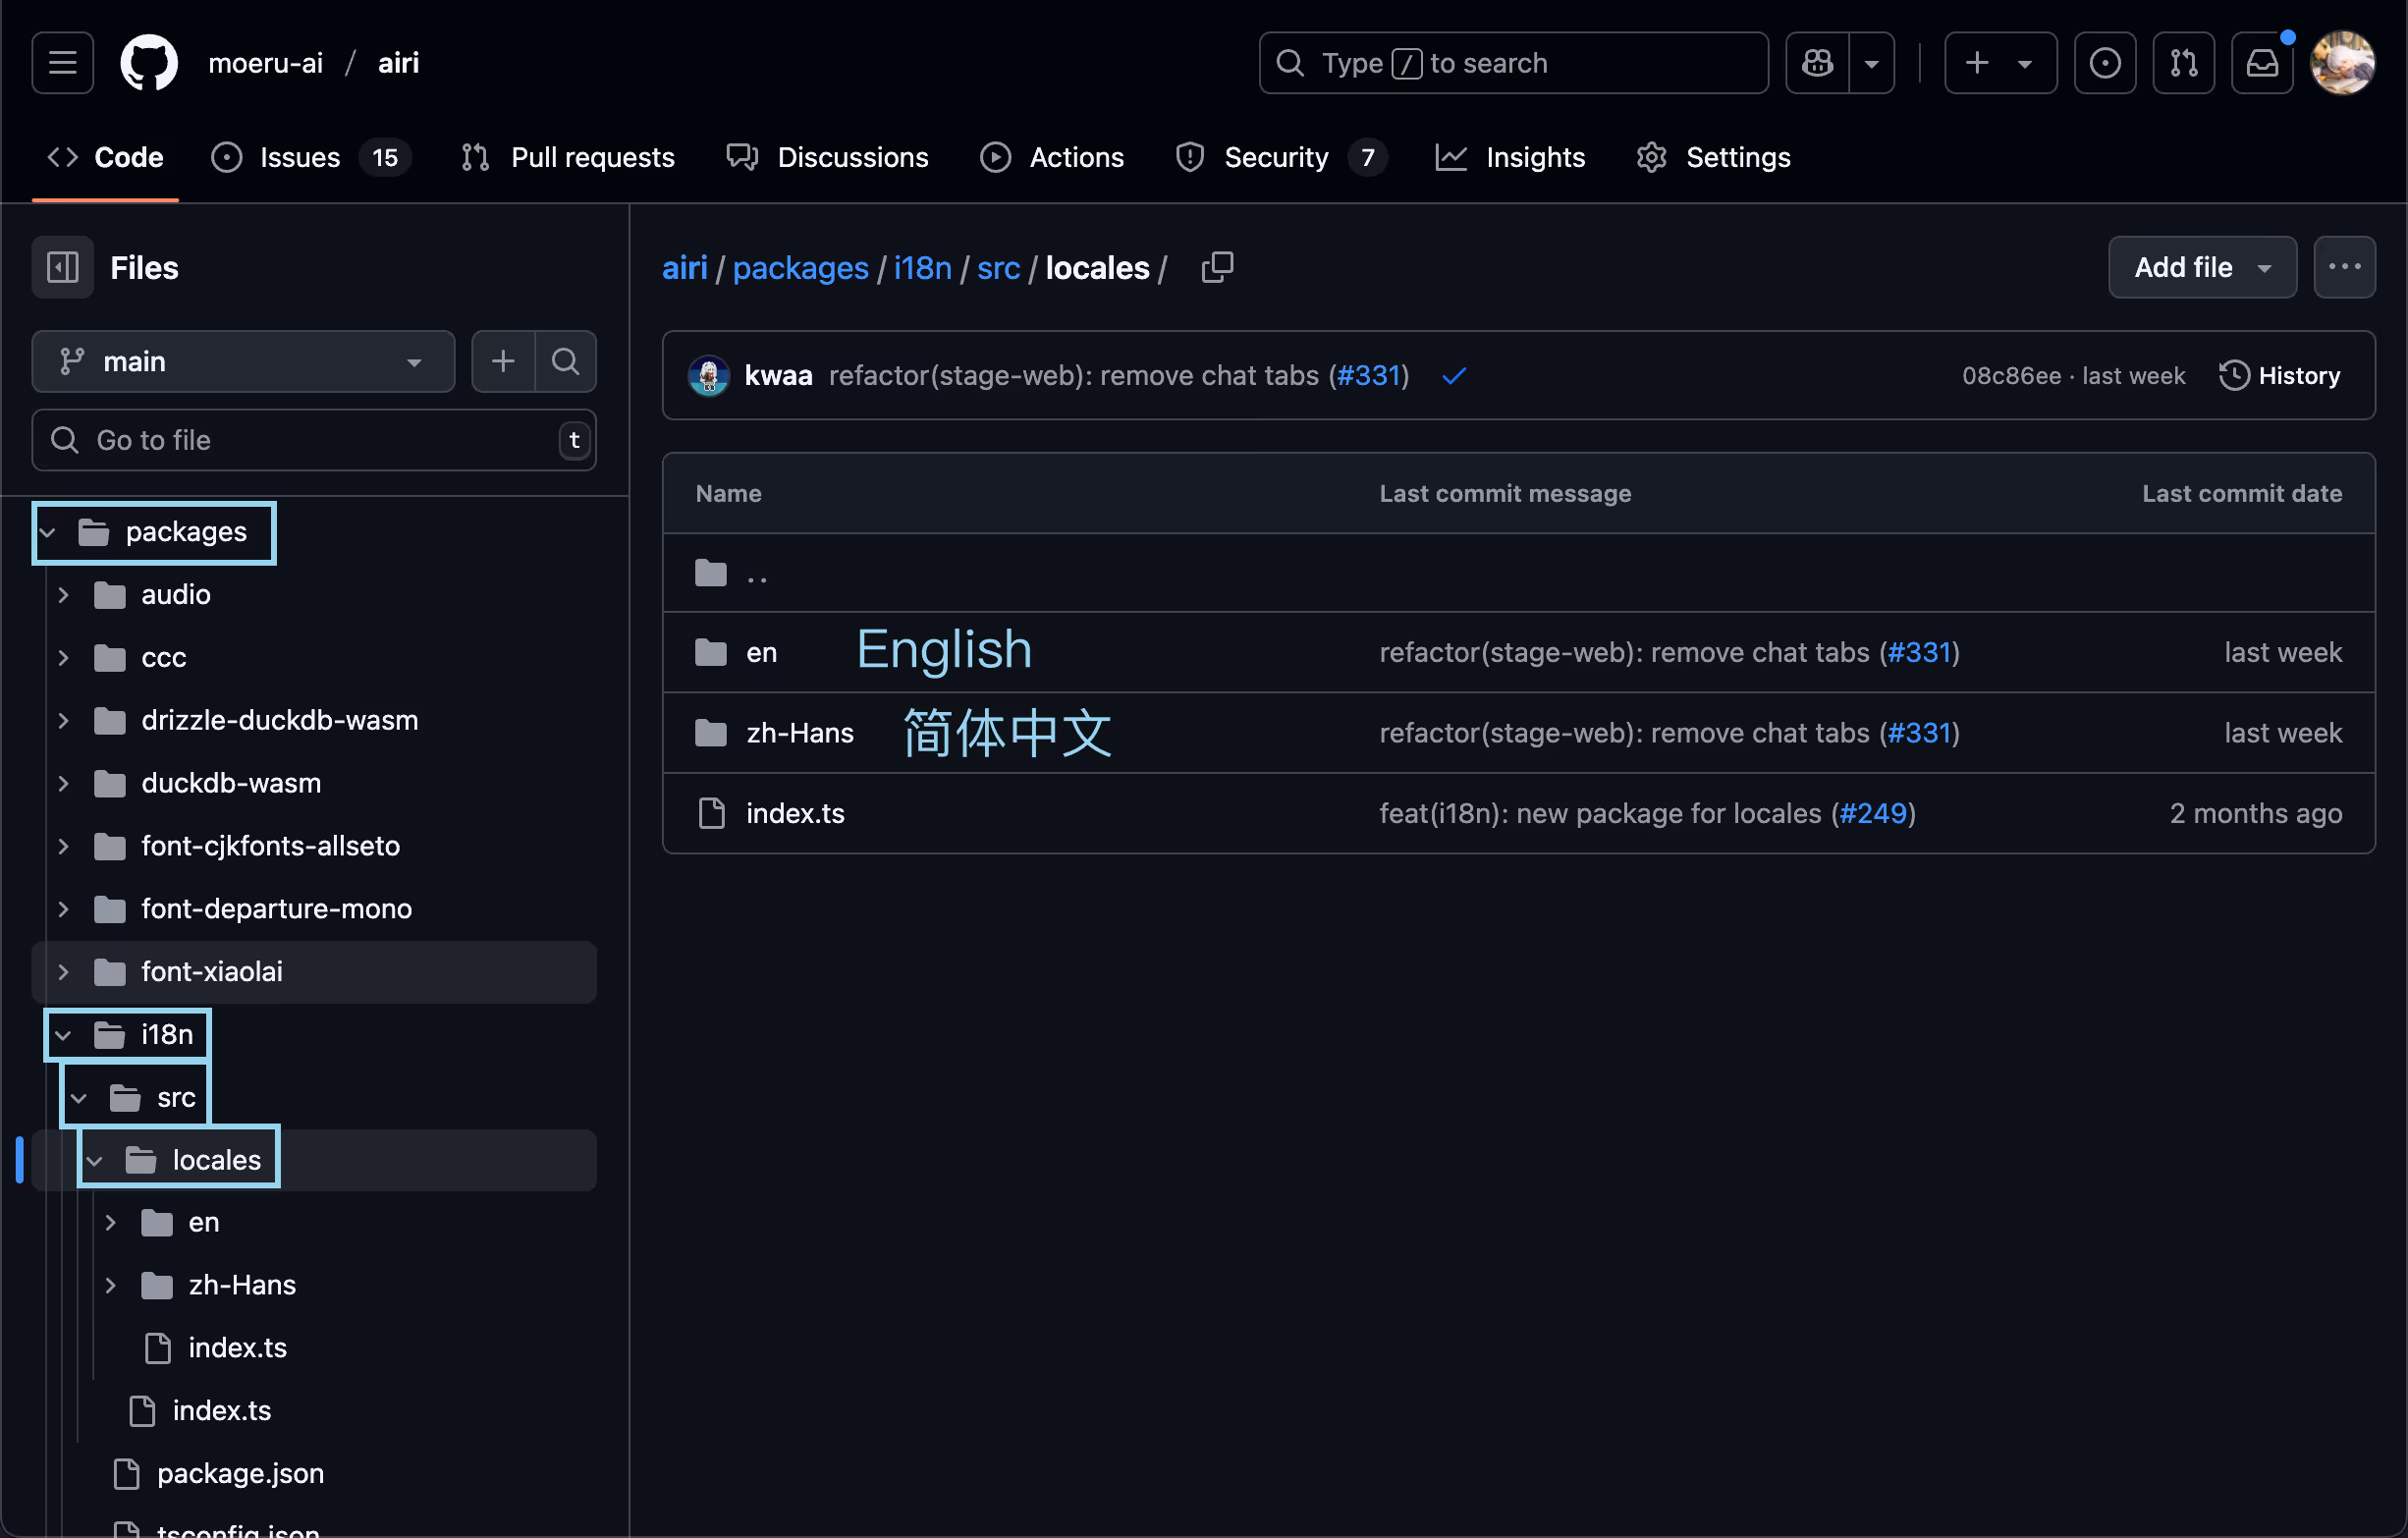Image resolution: width=2408 pixels, height=1538 pixels.
Task: Click the GitHub logo
Action: pyautogui.click(x=149, y=62)
